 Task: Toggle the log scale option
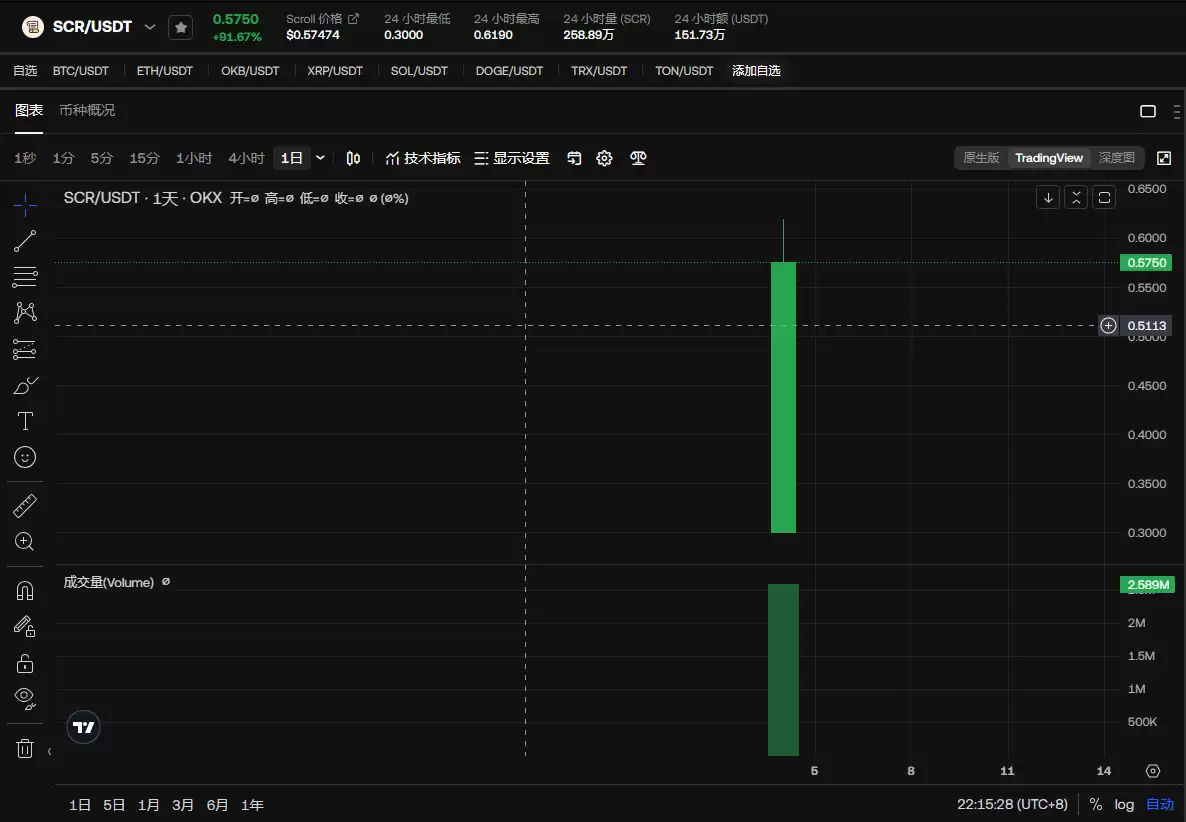tap(1124, 804)
